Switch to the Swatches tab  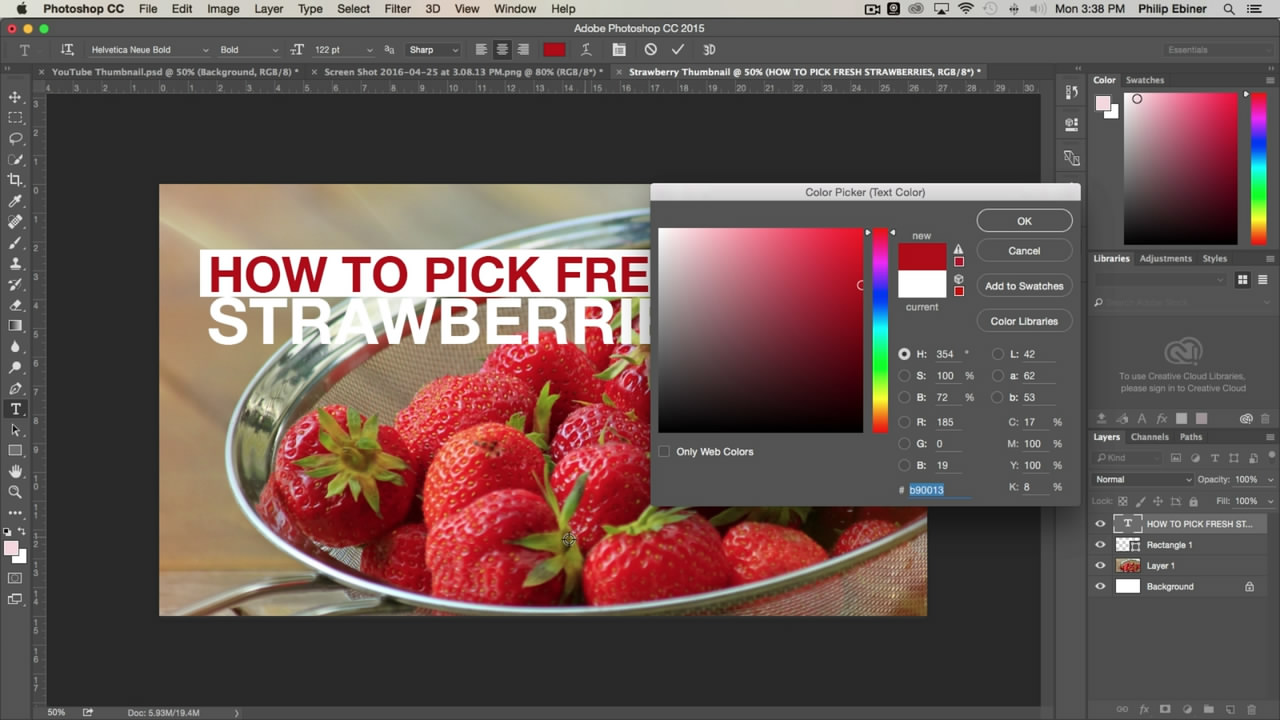(x=1145, y=80)
